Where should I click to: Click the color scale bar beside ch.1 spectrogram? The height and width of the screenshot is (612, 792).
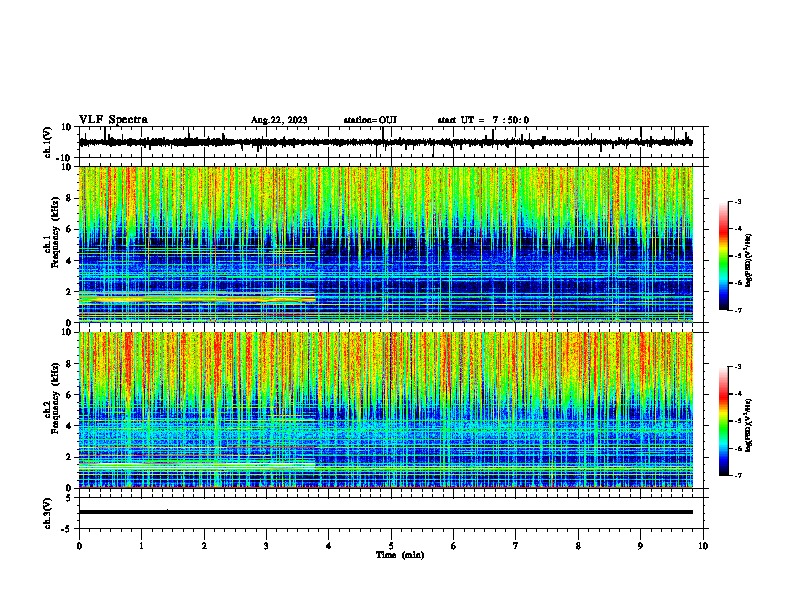[723, 256]
